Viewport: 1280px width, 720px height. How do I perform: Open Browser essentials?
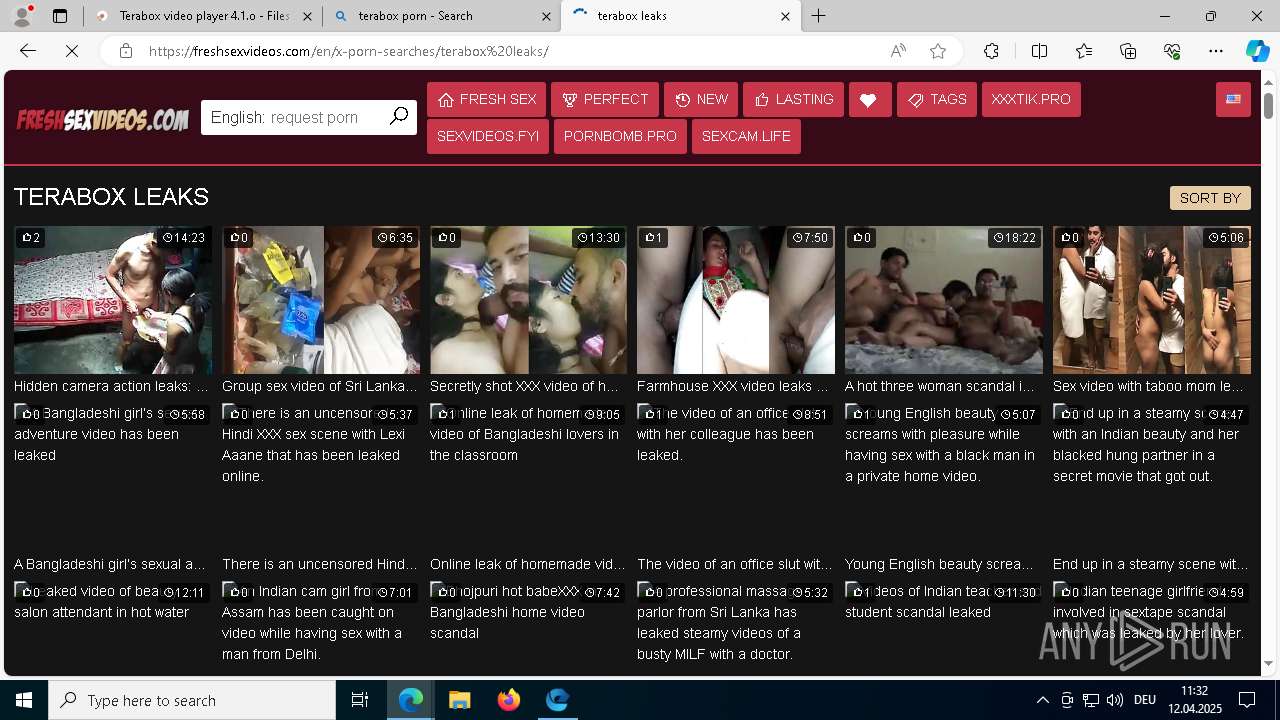click(1172, 51)
